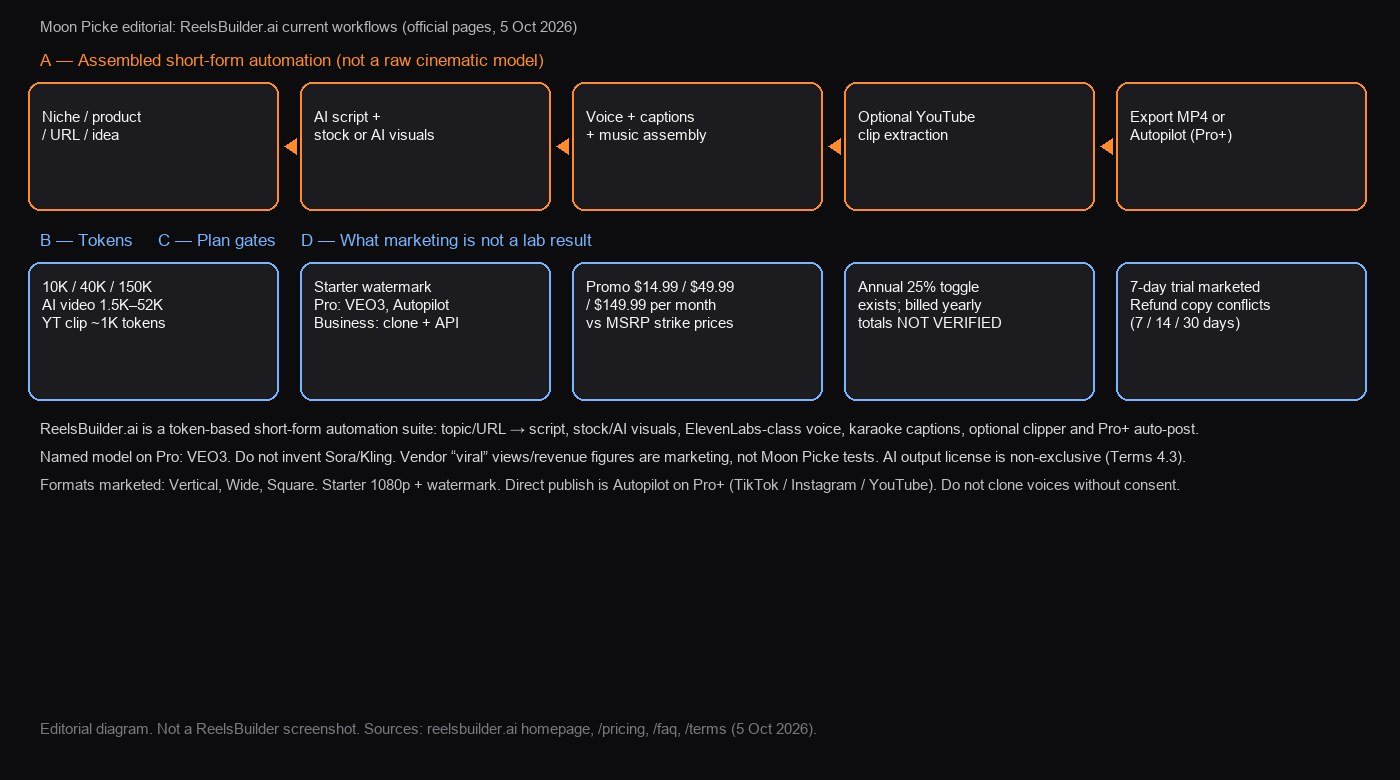Select the 'AI script + stock or AI visuals' card
1400x780 pixels.
pyautogui.click(x=425, y=146)
